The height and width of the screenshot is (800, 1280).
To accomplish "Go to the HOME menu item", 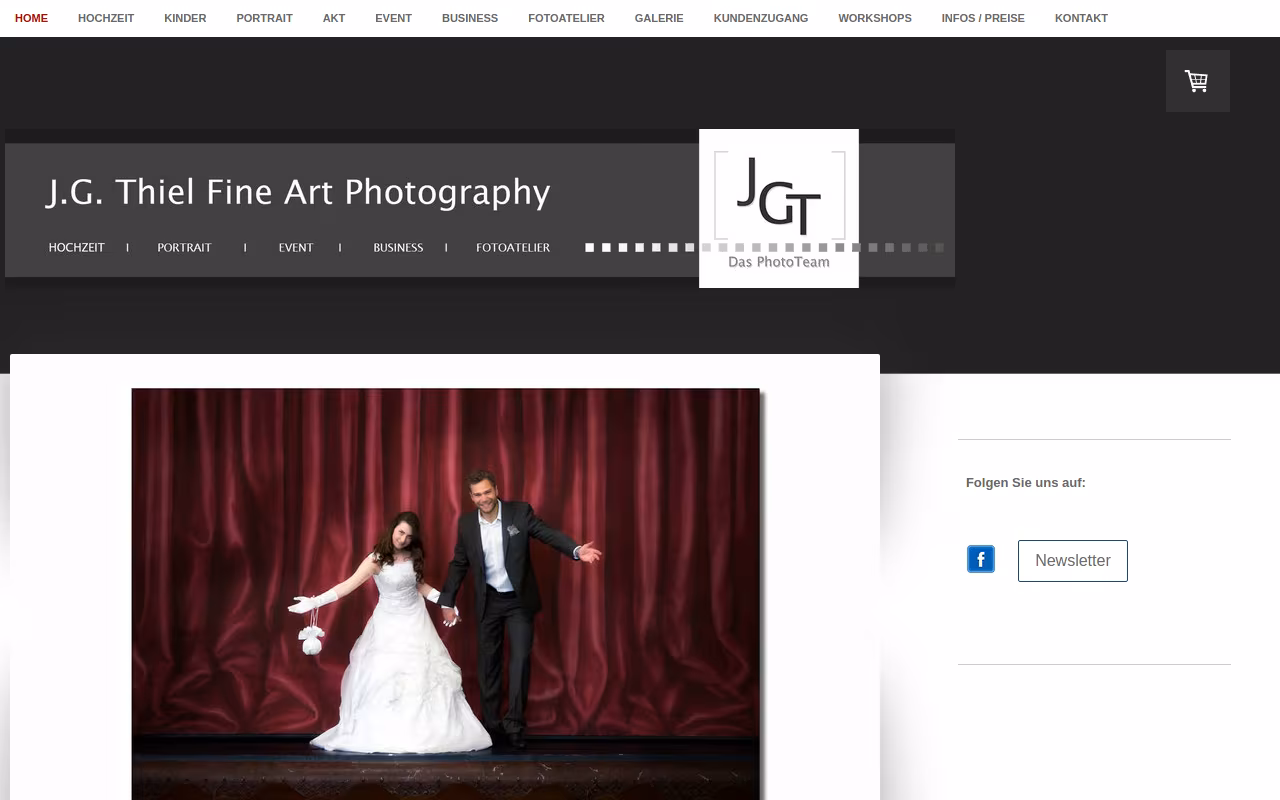I will pyautogui.click(x=31, y=18).
